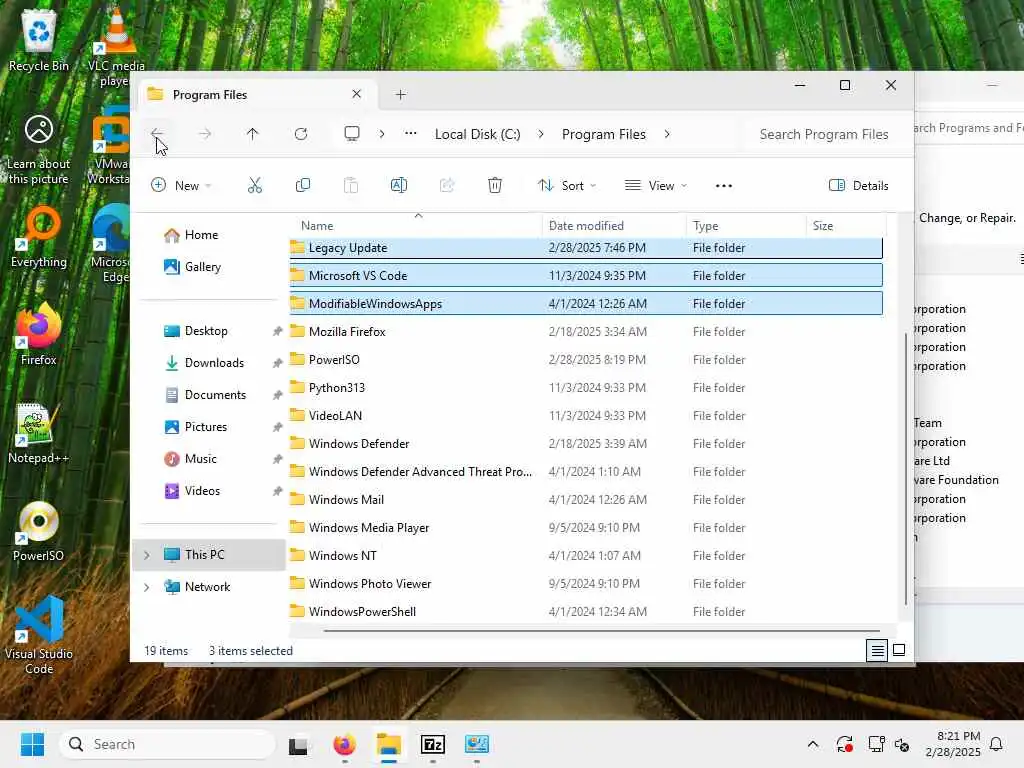Screen dimensions: 1024x768
Task: Open the Sort dropdown menu
Action: point(567,185)
